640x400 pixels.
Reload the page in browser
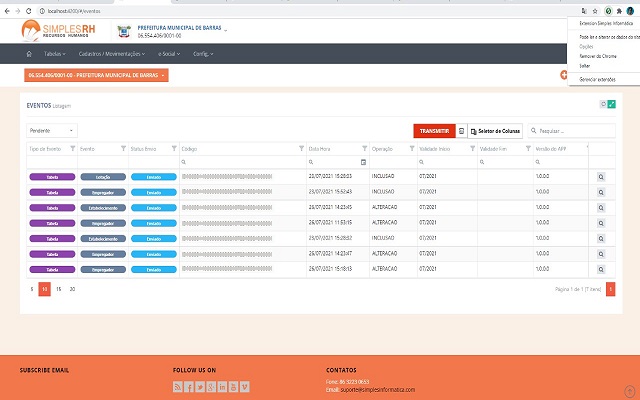pyautogui.click(x=29, y=11)
